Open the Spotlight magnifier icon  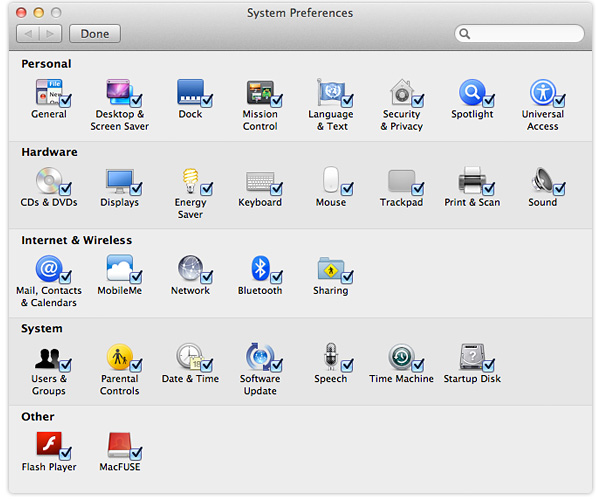pyautogui.click(x=472, y=92)
